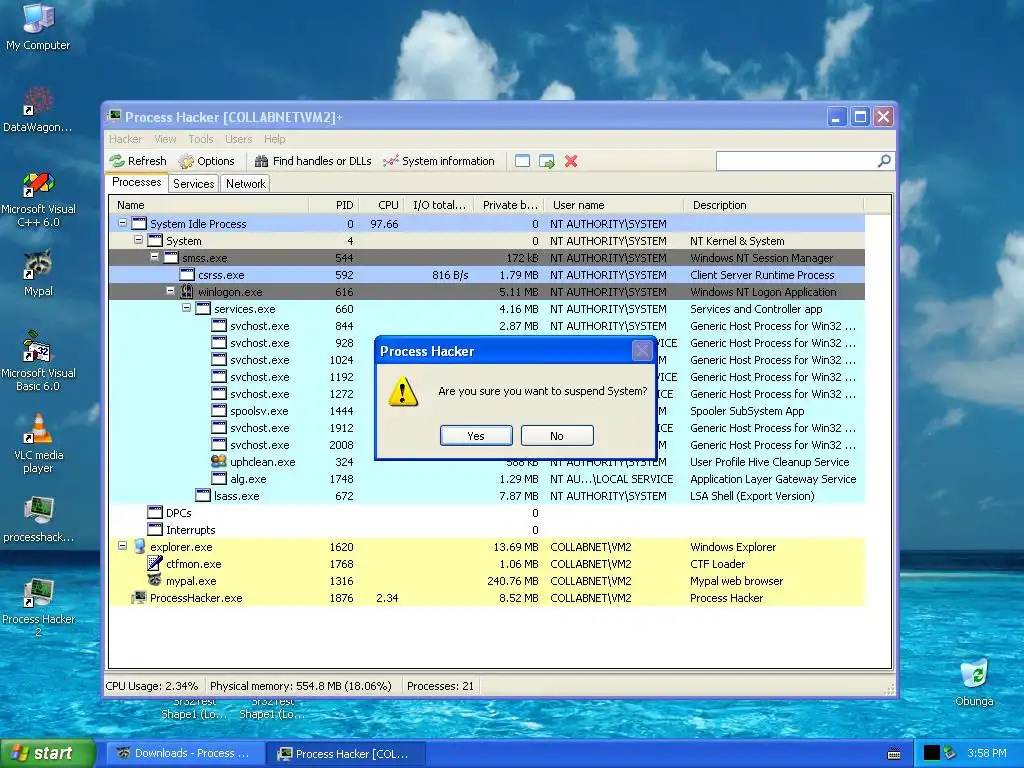Collapse the winlogon.exe node
The image size is (1024, 768).
click(x=170, y=291)
